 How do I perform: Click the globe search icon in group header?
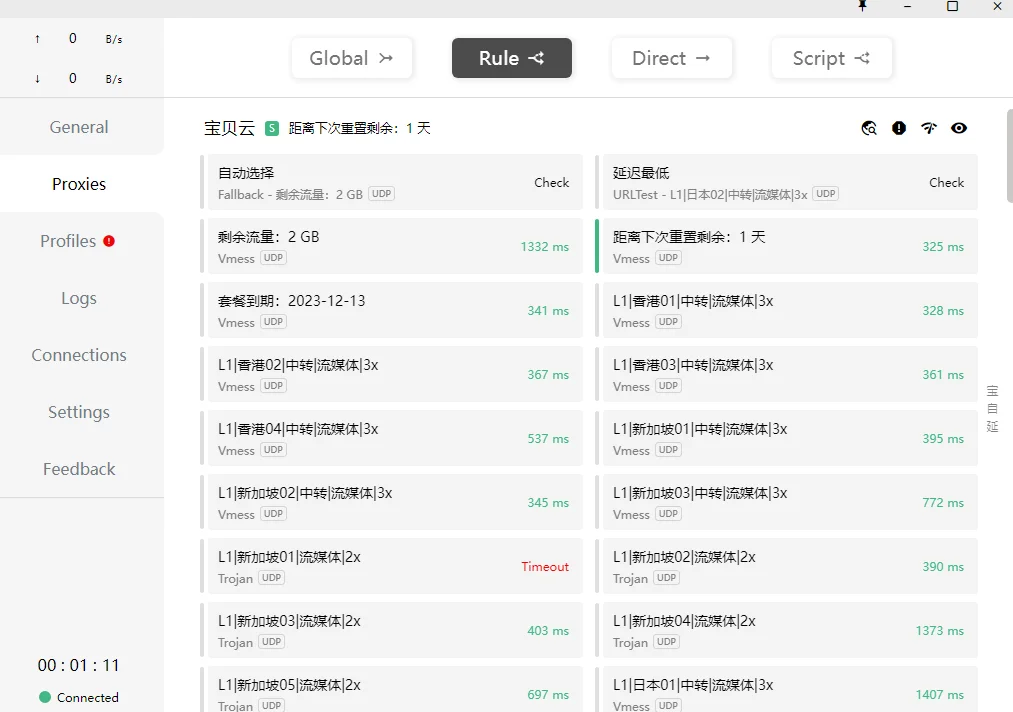point(869,128)
